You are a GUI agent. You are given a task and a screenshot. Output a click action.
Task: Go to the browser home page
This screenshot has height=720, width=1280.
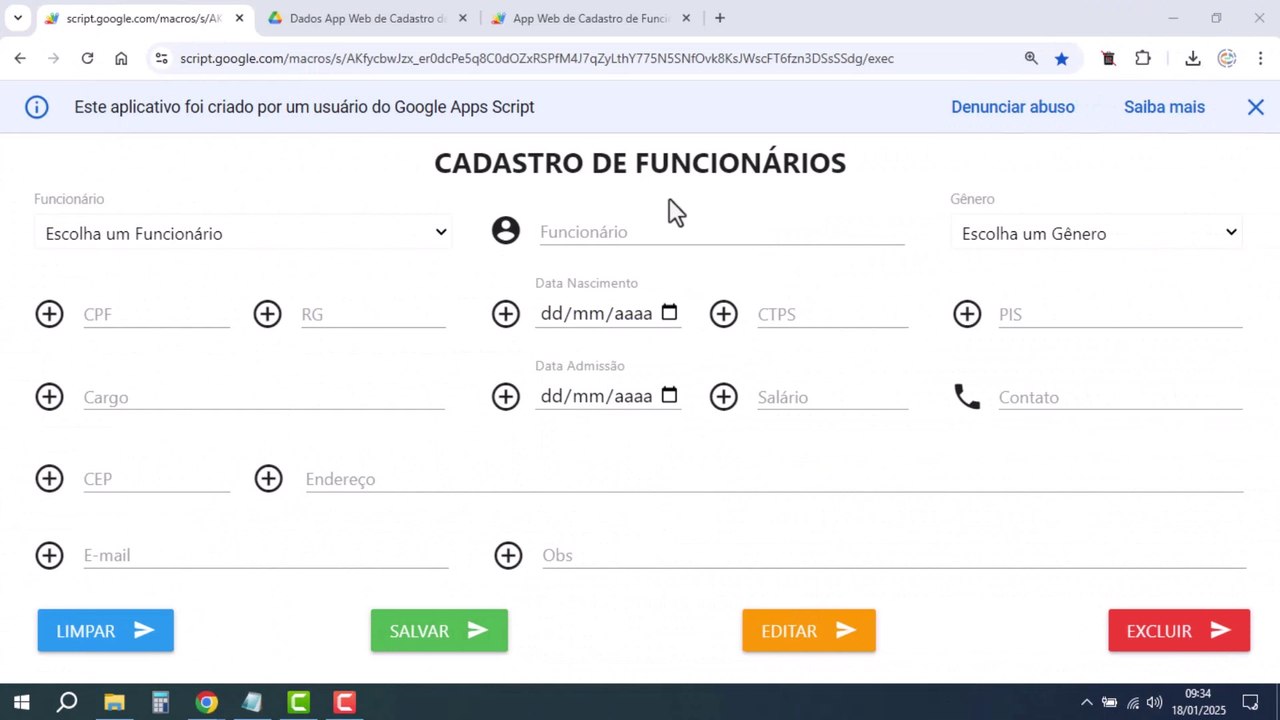(x=121, y=59)
